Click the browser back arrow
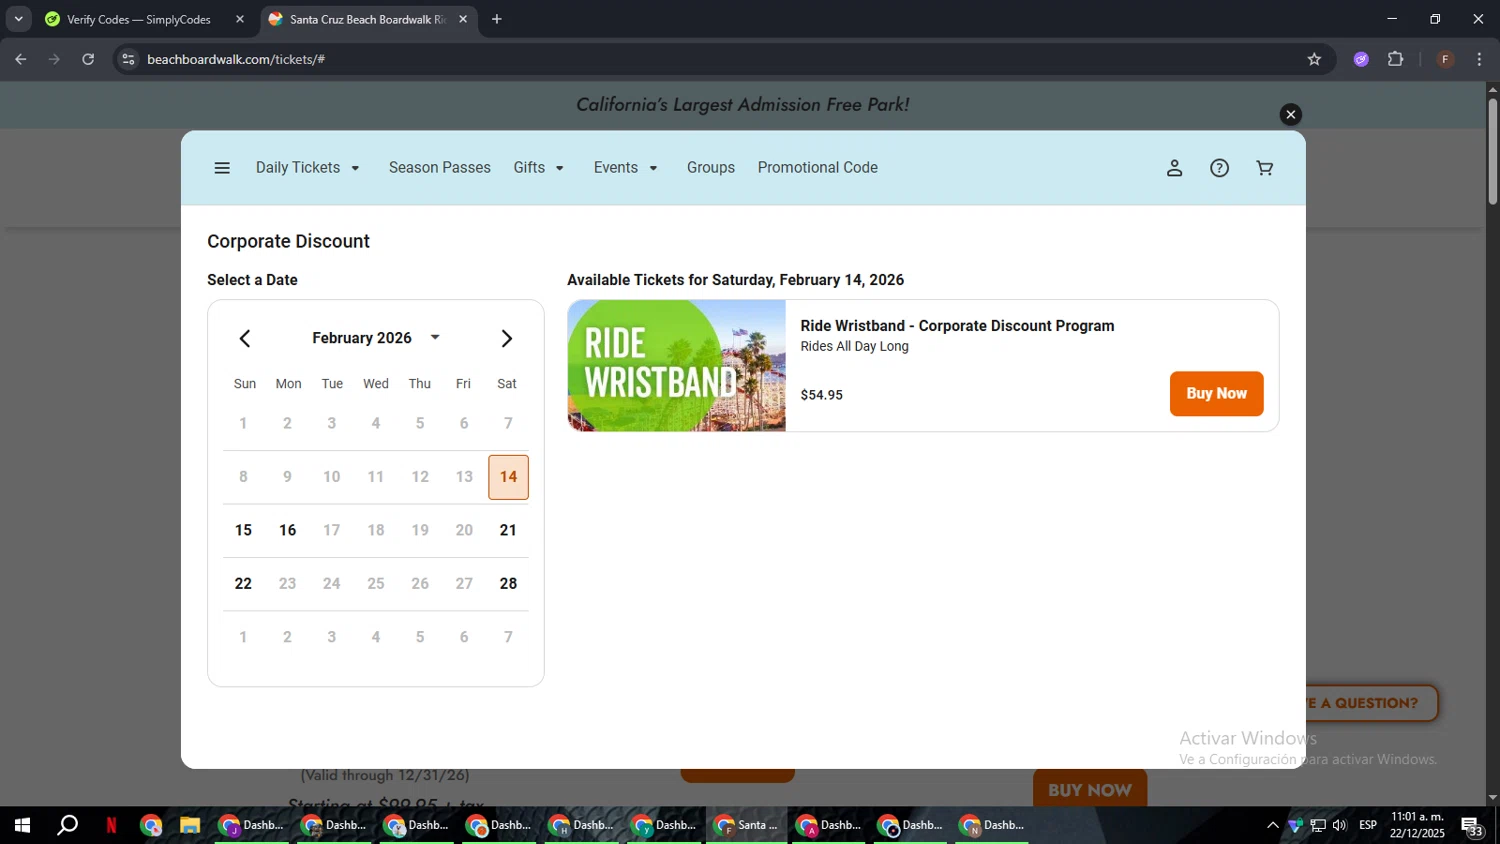 coord(21,59)
